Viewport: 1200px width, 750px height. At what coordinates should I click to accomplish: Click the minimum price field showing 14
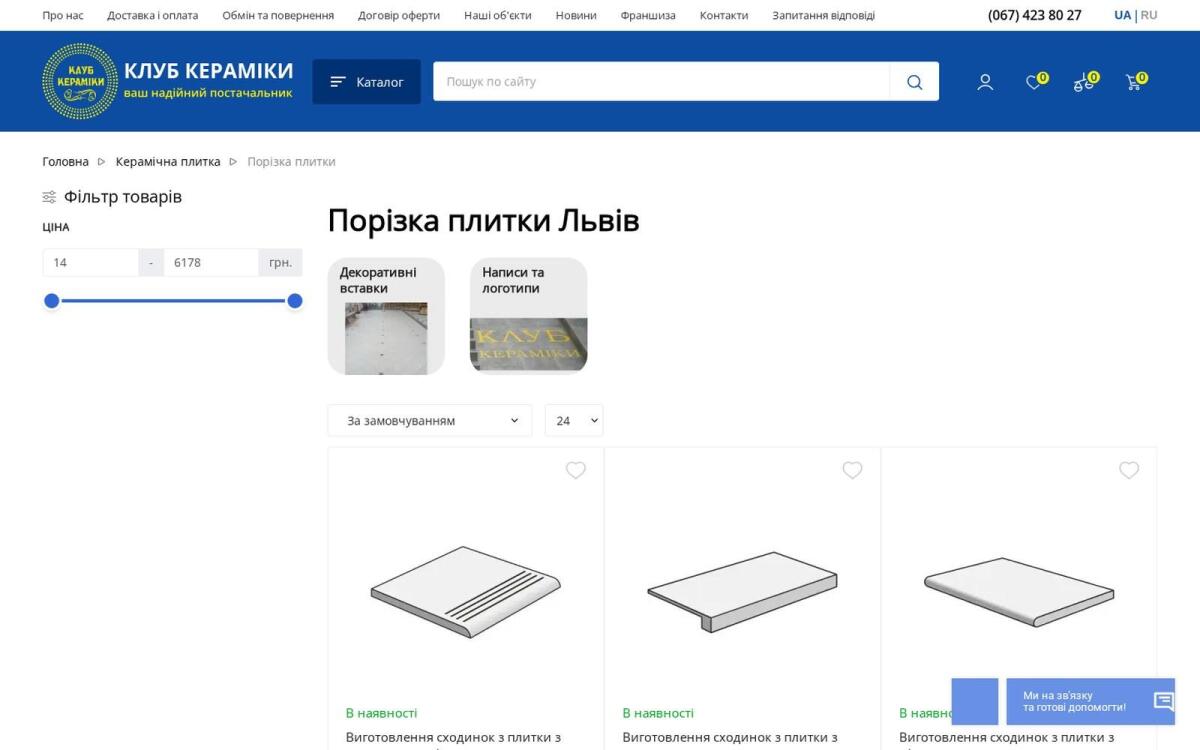(90, 262)
